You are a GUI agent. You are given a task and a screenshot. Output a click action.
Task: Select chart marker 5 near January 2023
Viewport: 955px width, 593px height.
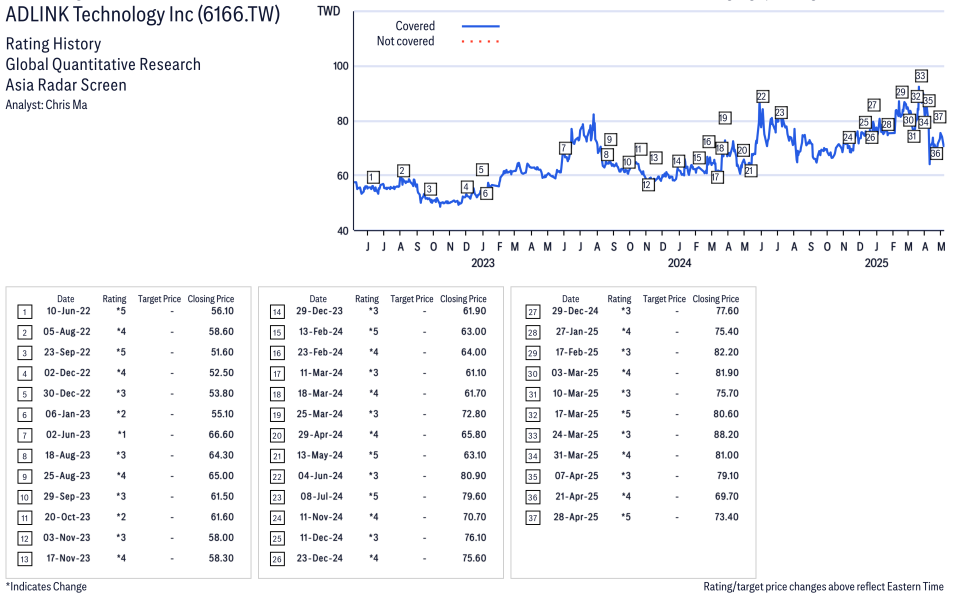pos(482,169)
